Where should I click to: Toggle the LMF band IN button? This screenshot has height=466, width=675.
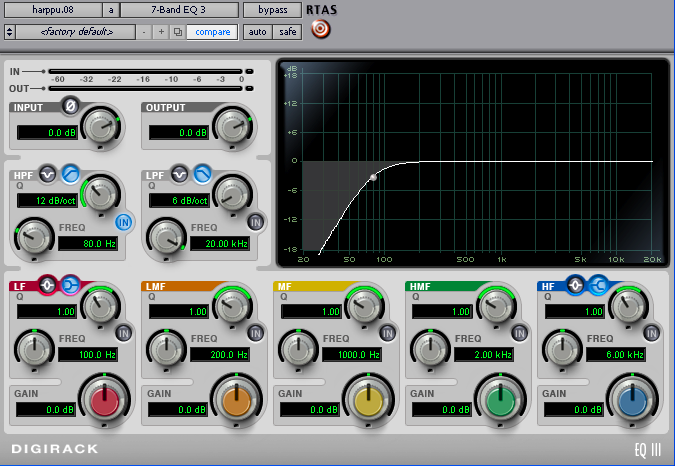point(256,333)
